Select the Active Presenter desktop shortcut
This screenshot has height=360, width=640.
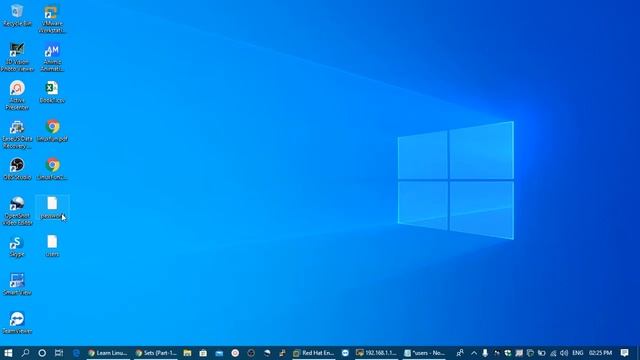17,95
